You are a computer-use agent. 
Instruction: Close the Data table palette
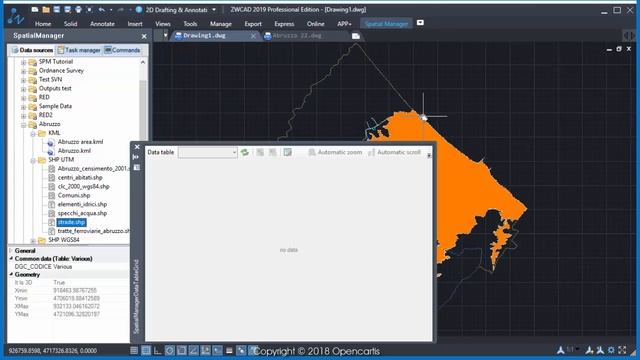137,147
